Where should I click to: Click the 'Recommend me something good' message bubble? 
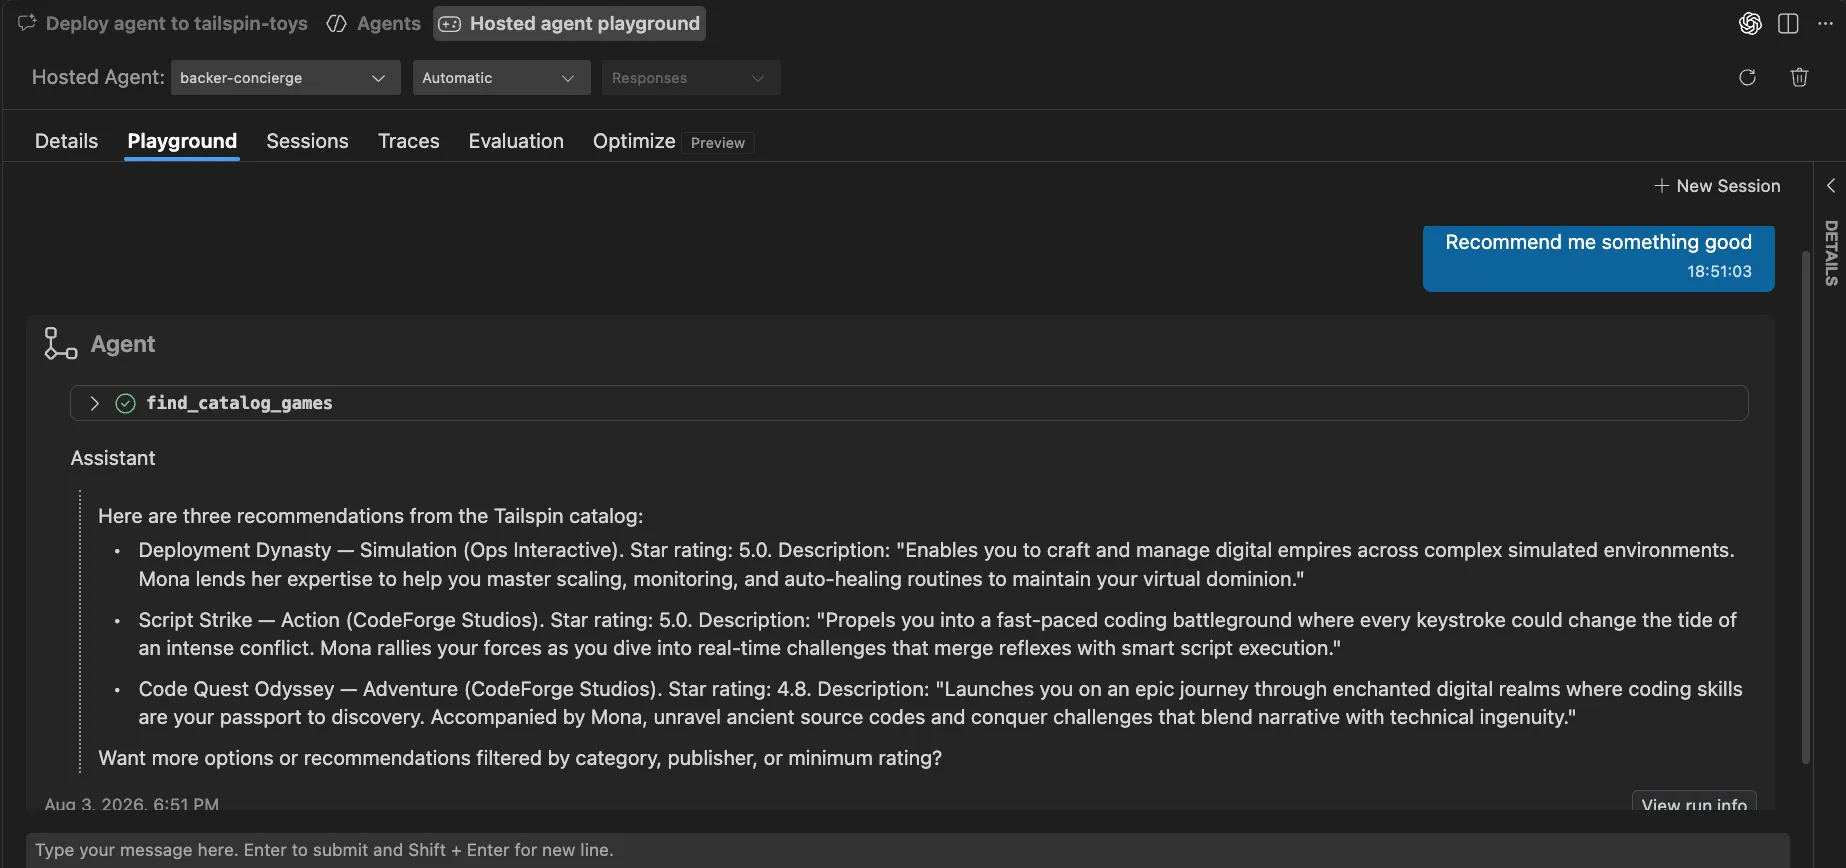pyautogui.click(x=1598, y=258)
